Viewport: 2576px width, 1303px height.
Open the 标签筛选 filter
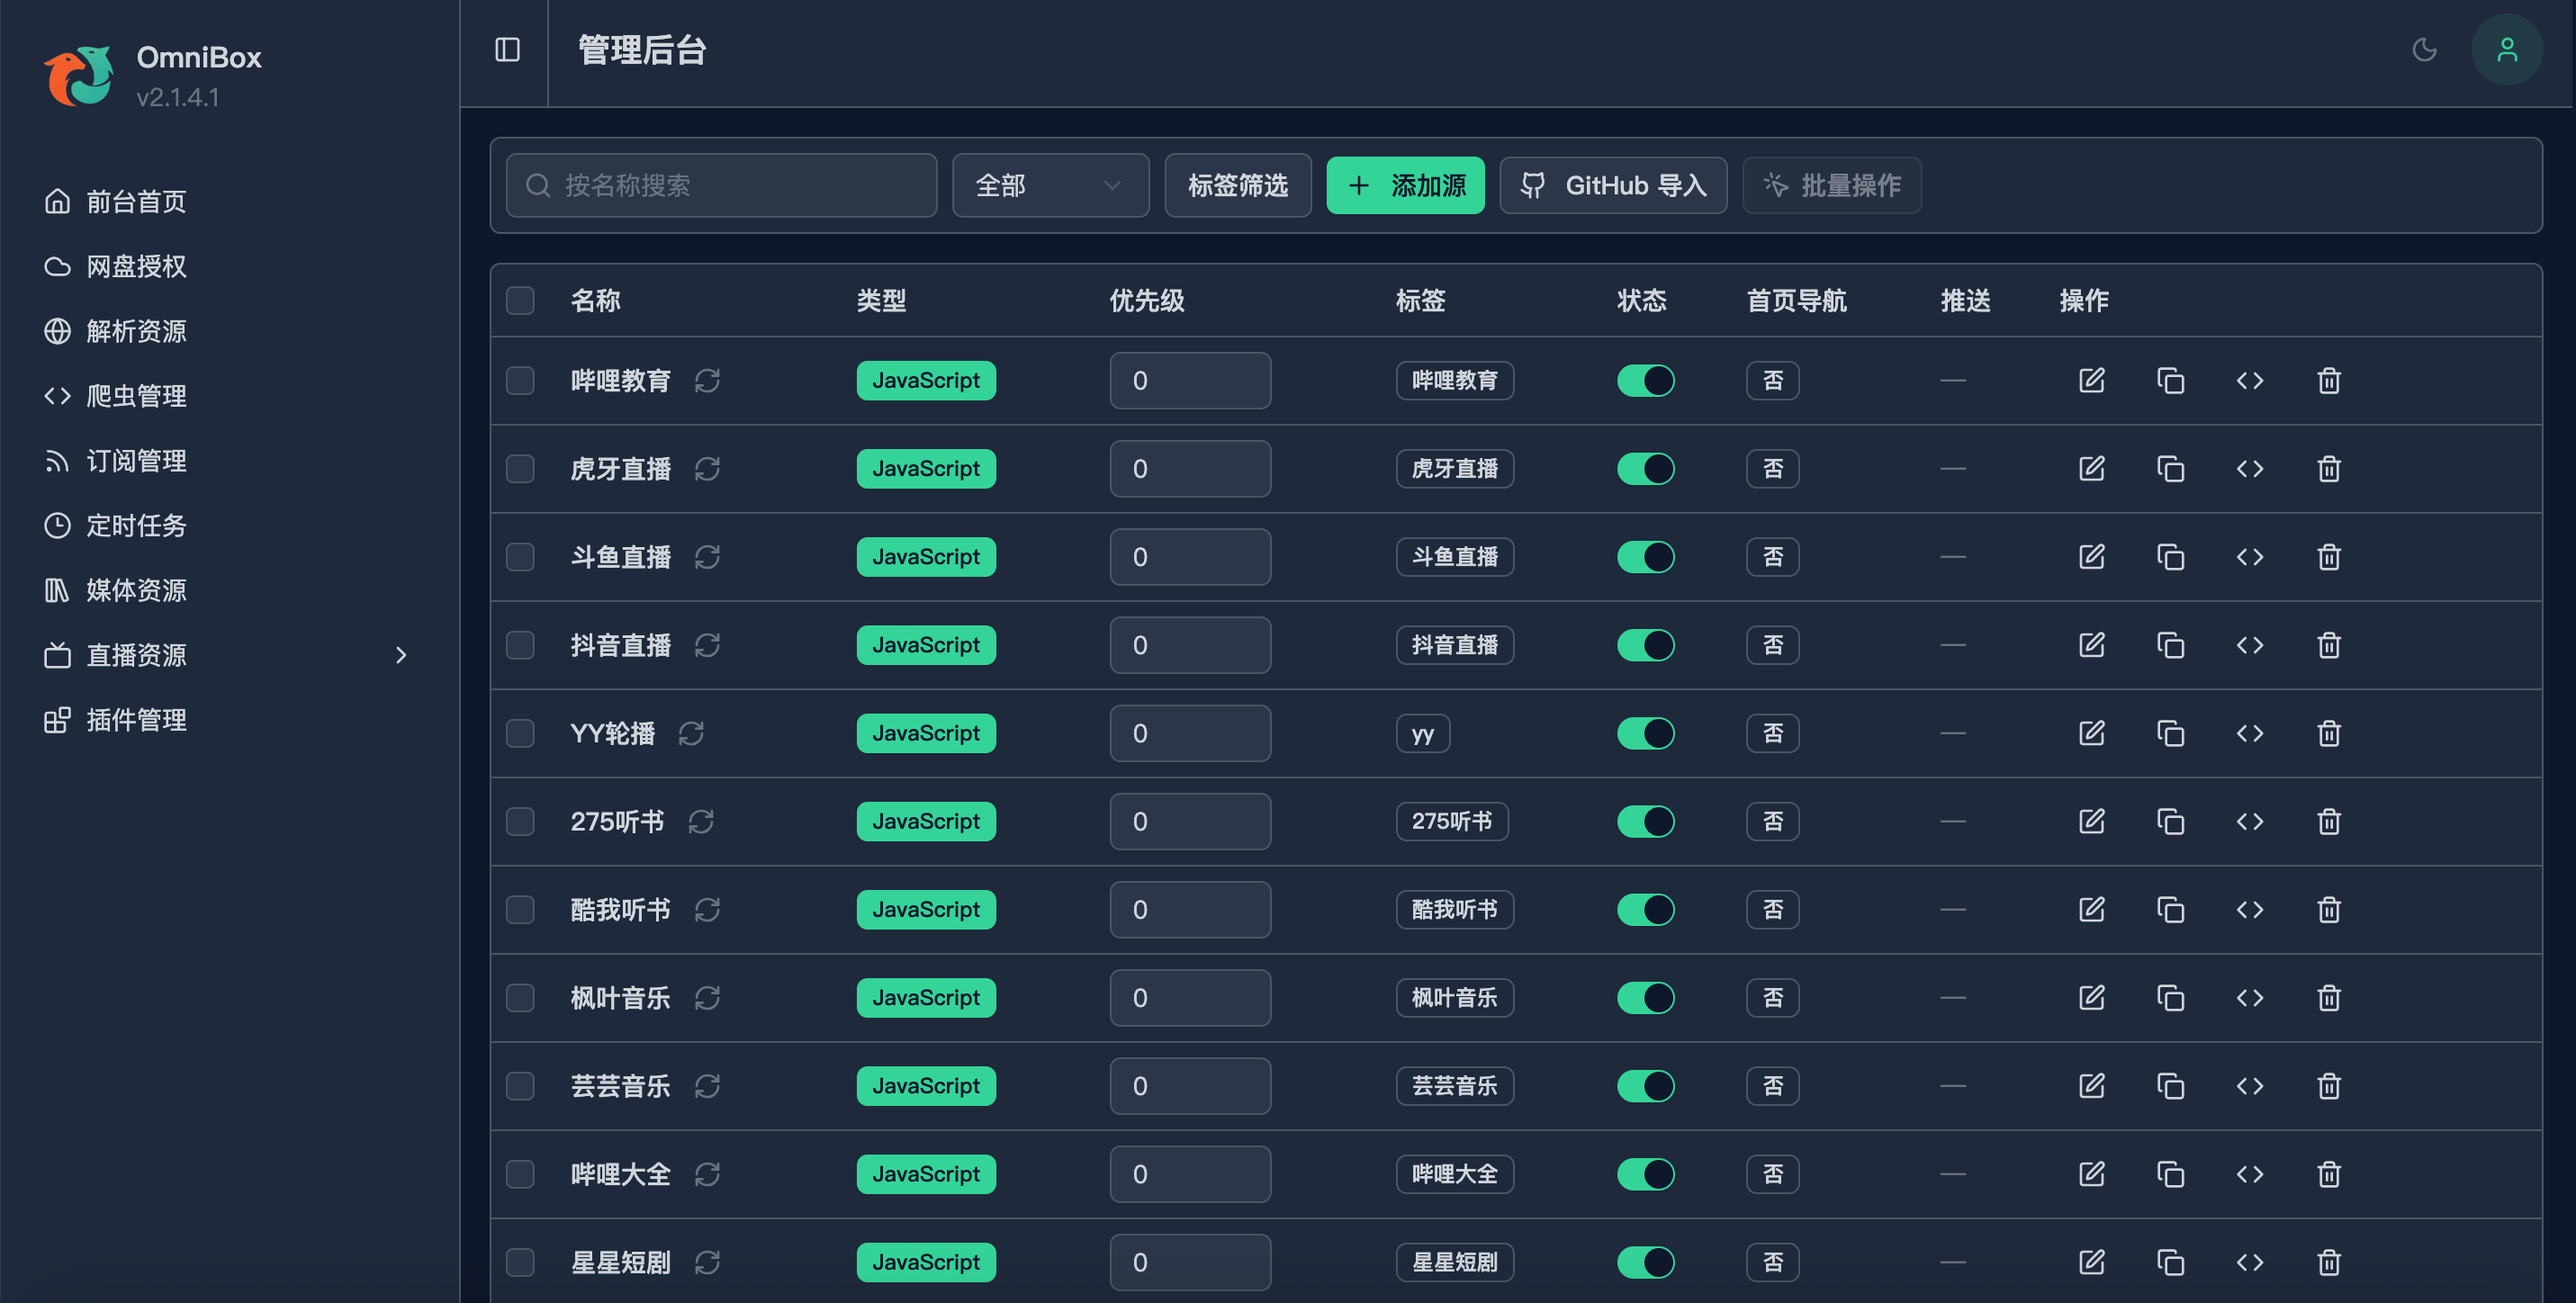pyautogui.click(x=1237, y=185)
